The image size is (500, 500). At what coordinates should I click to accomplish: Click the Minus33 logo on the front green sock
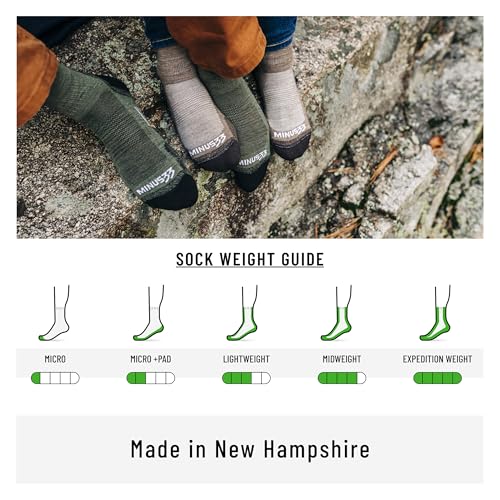coord(155,182)
